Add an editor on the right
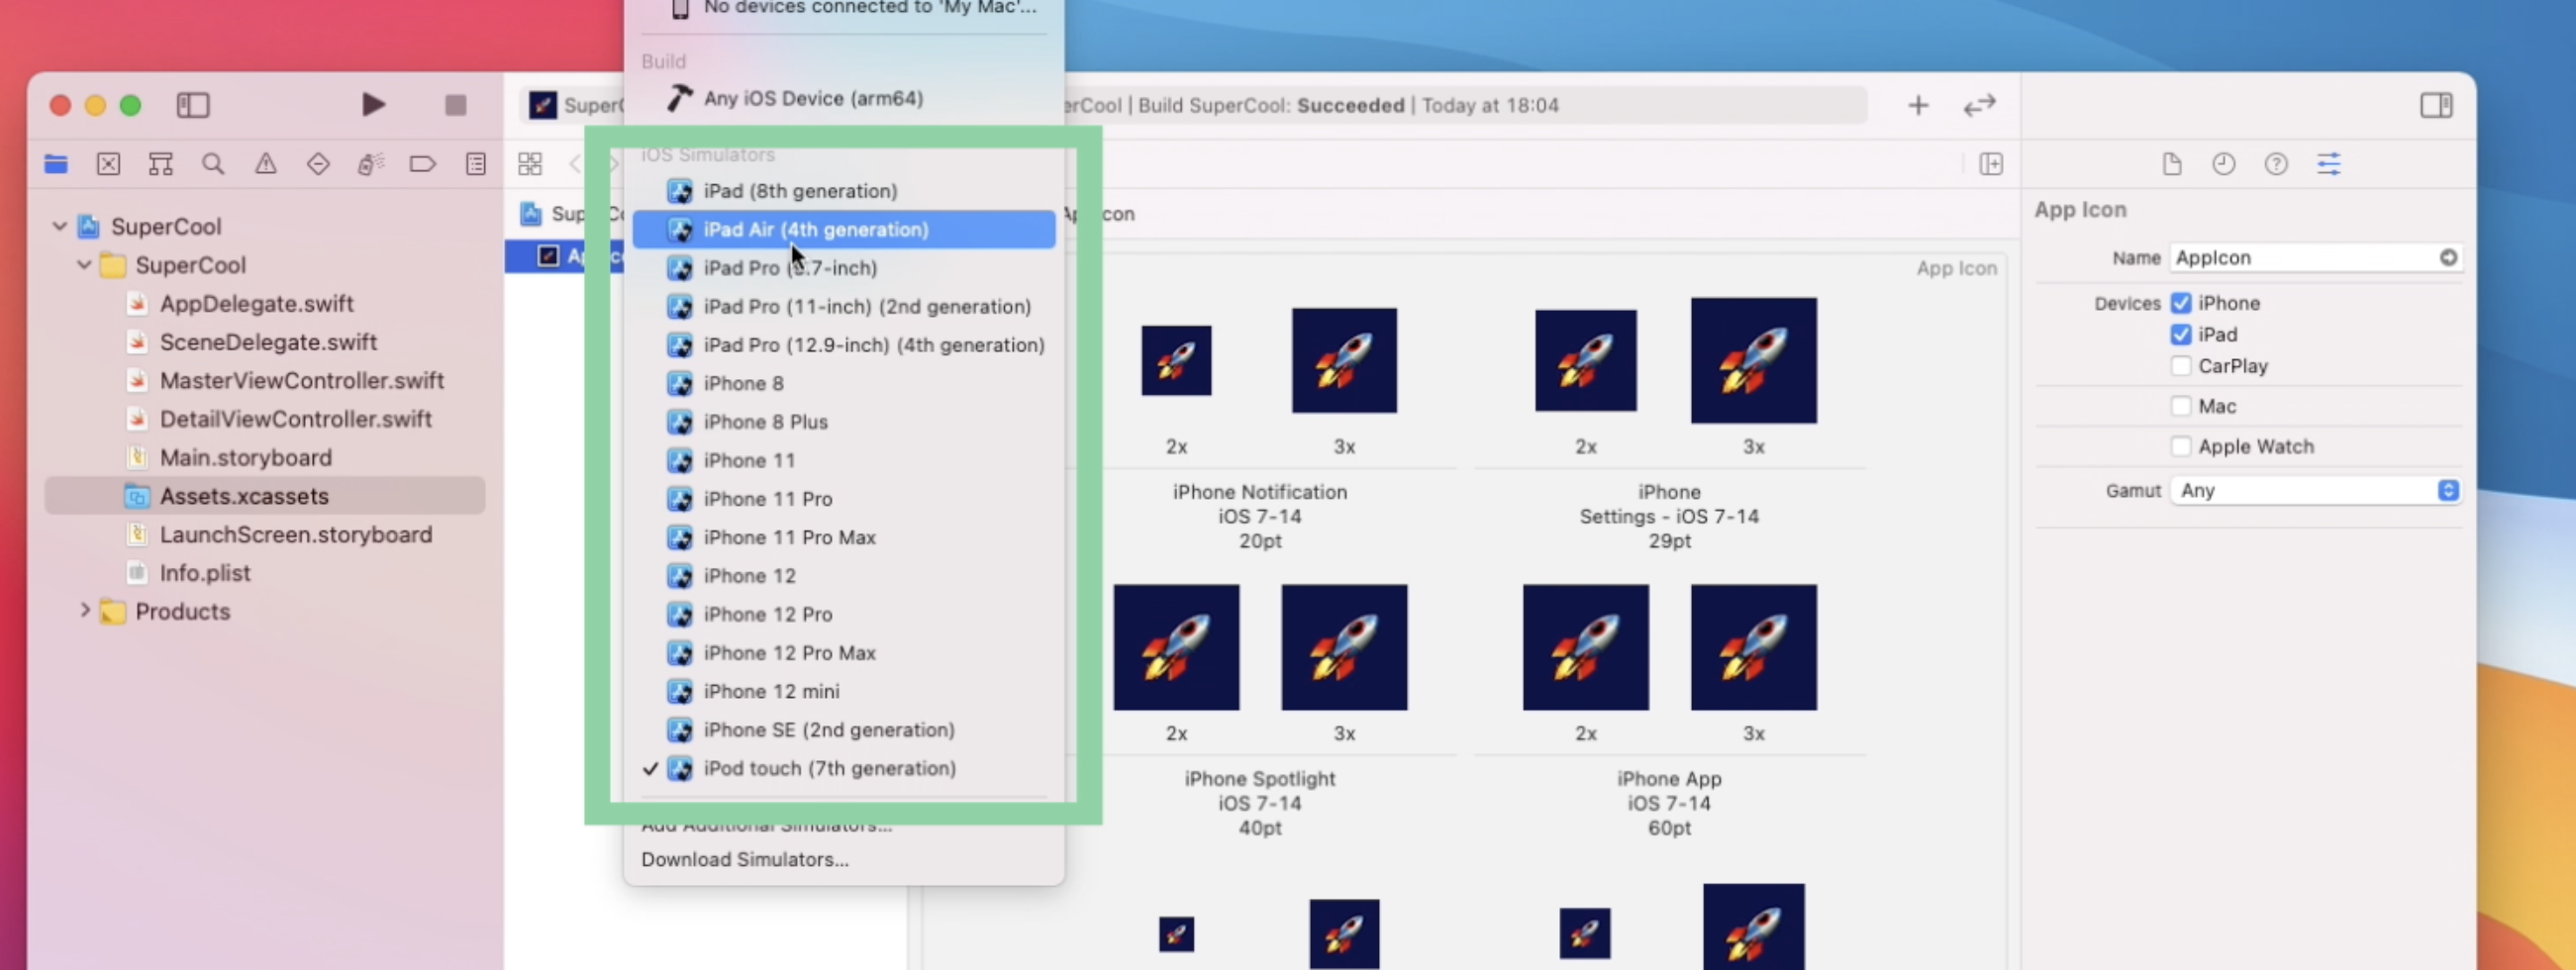2576x970 pixels. point(1991,164)
